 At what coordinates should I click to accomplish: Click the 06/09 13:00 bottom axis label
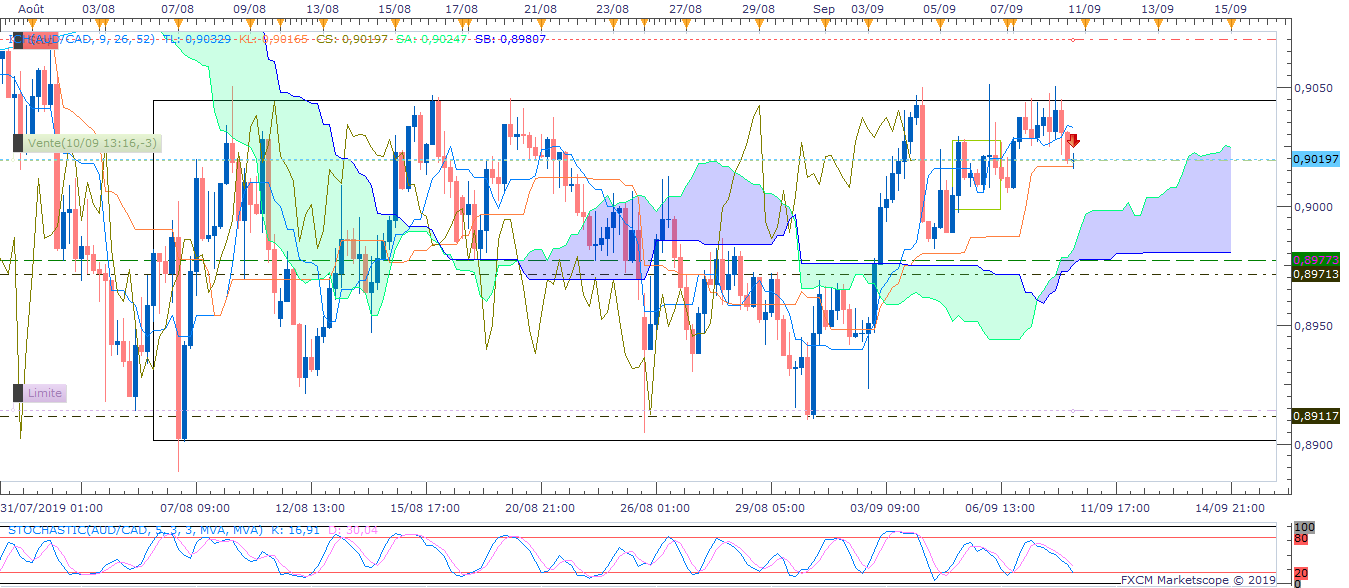pyautogui.click(x=1000, y=508)
